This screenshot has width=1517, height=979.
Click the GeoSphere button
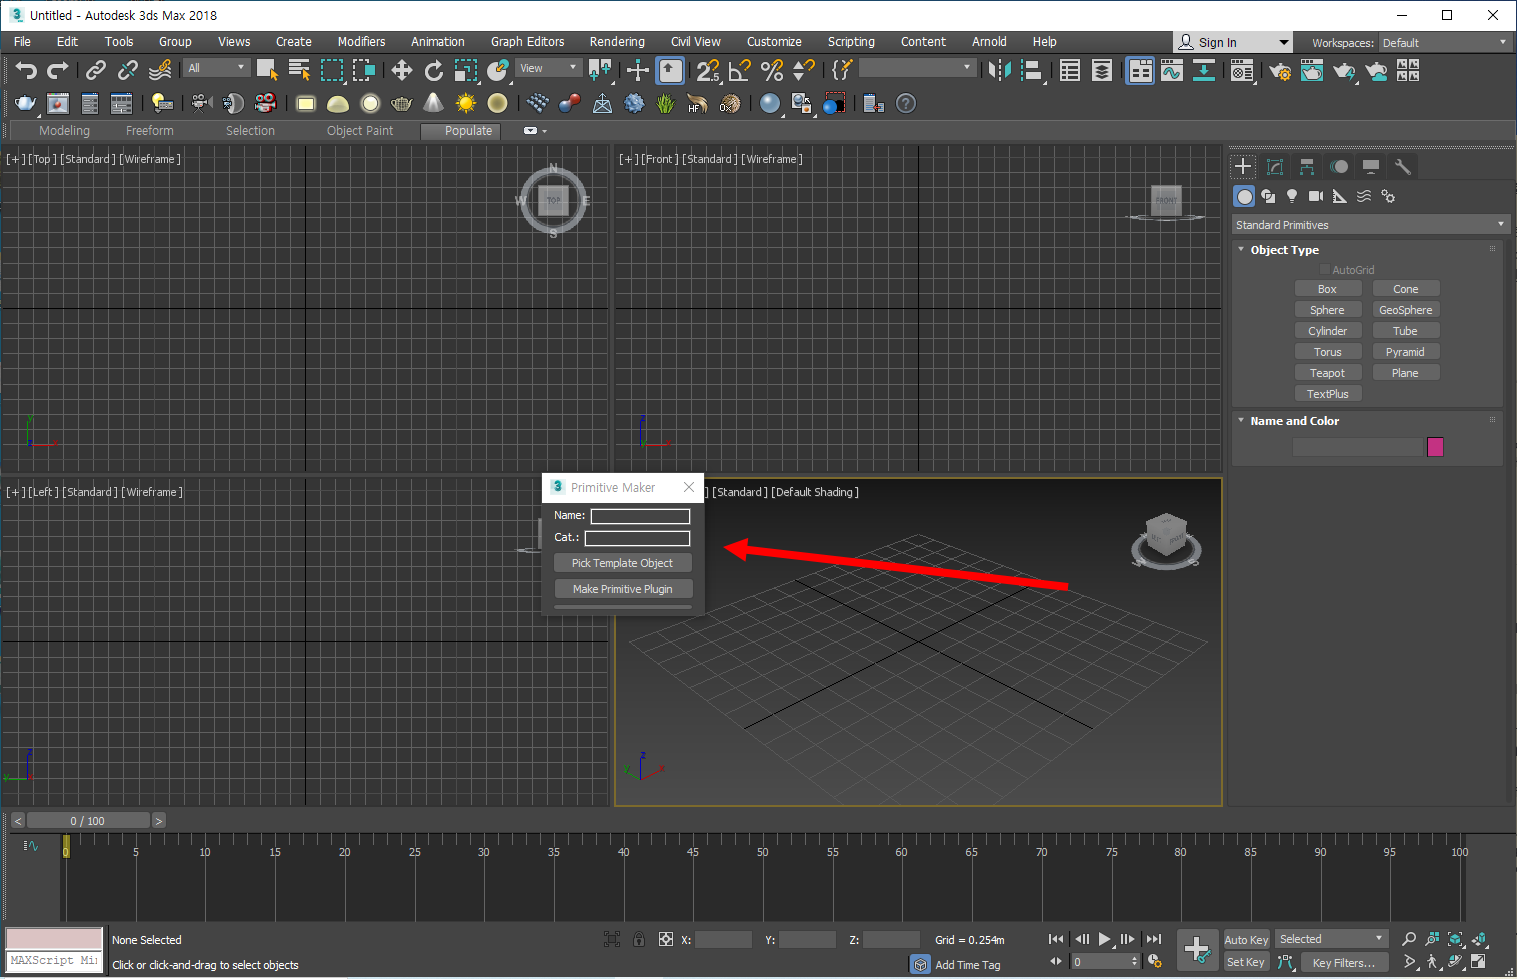(x=1405, y=310)
